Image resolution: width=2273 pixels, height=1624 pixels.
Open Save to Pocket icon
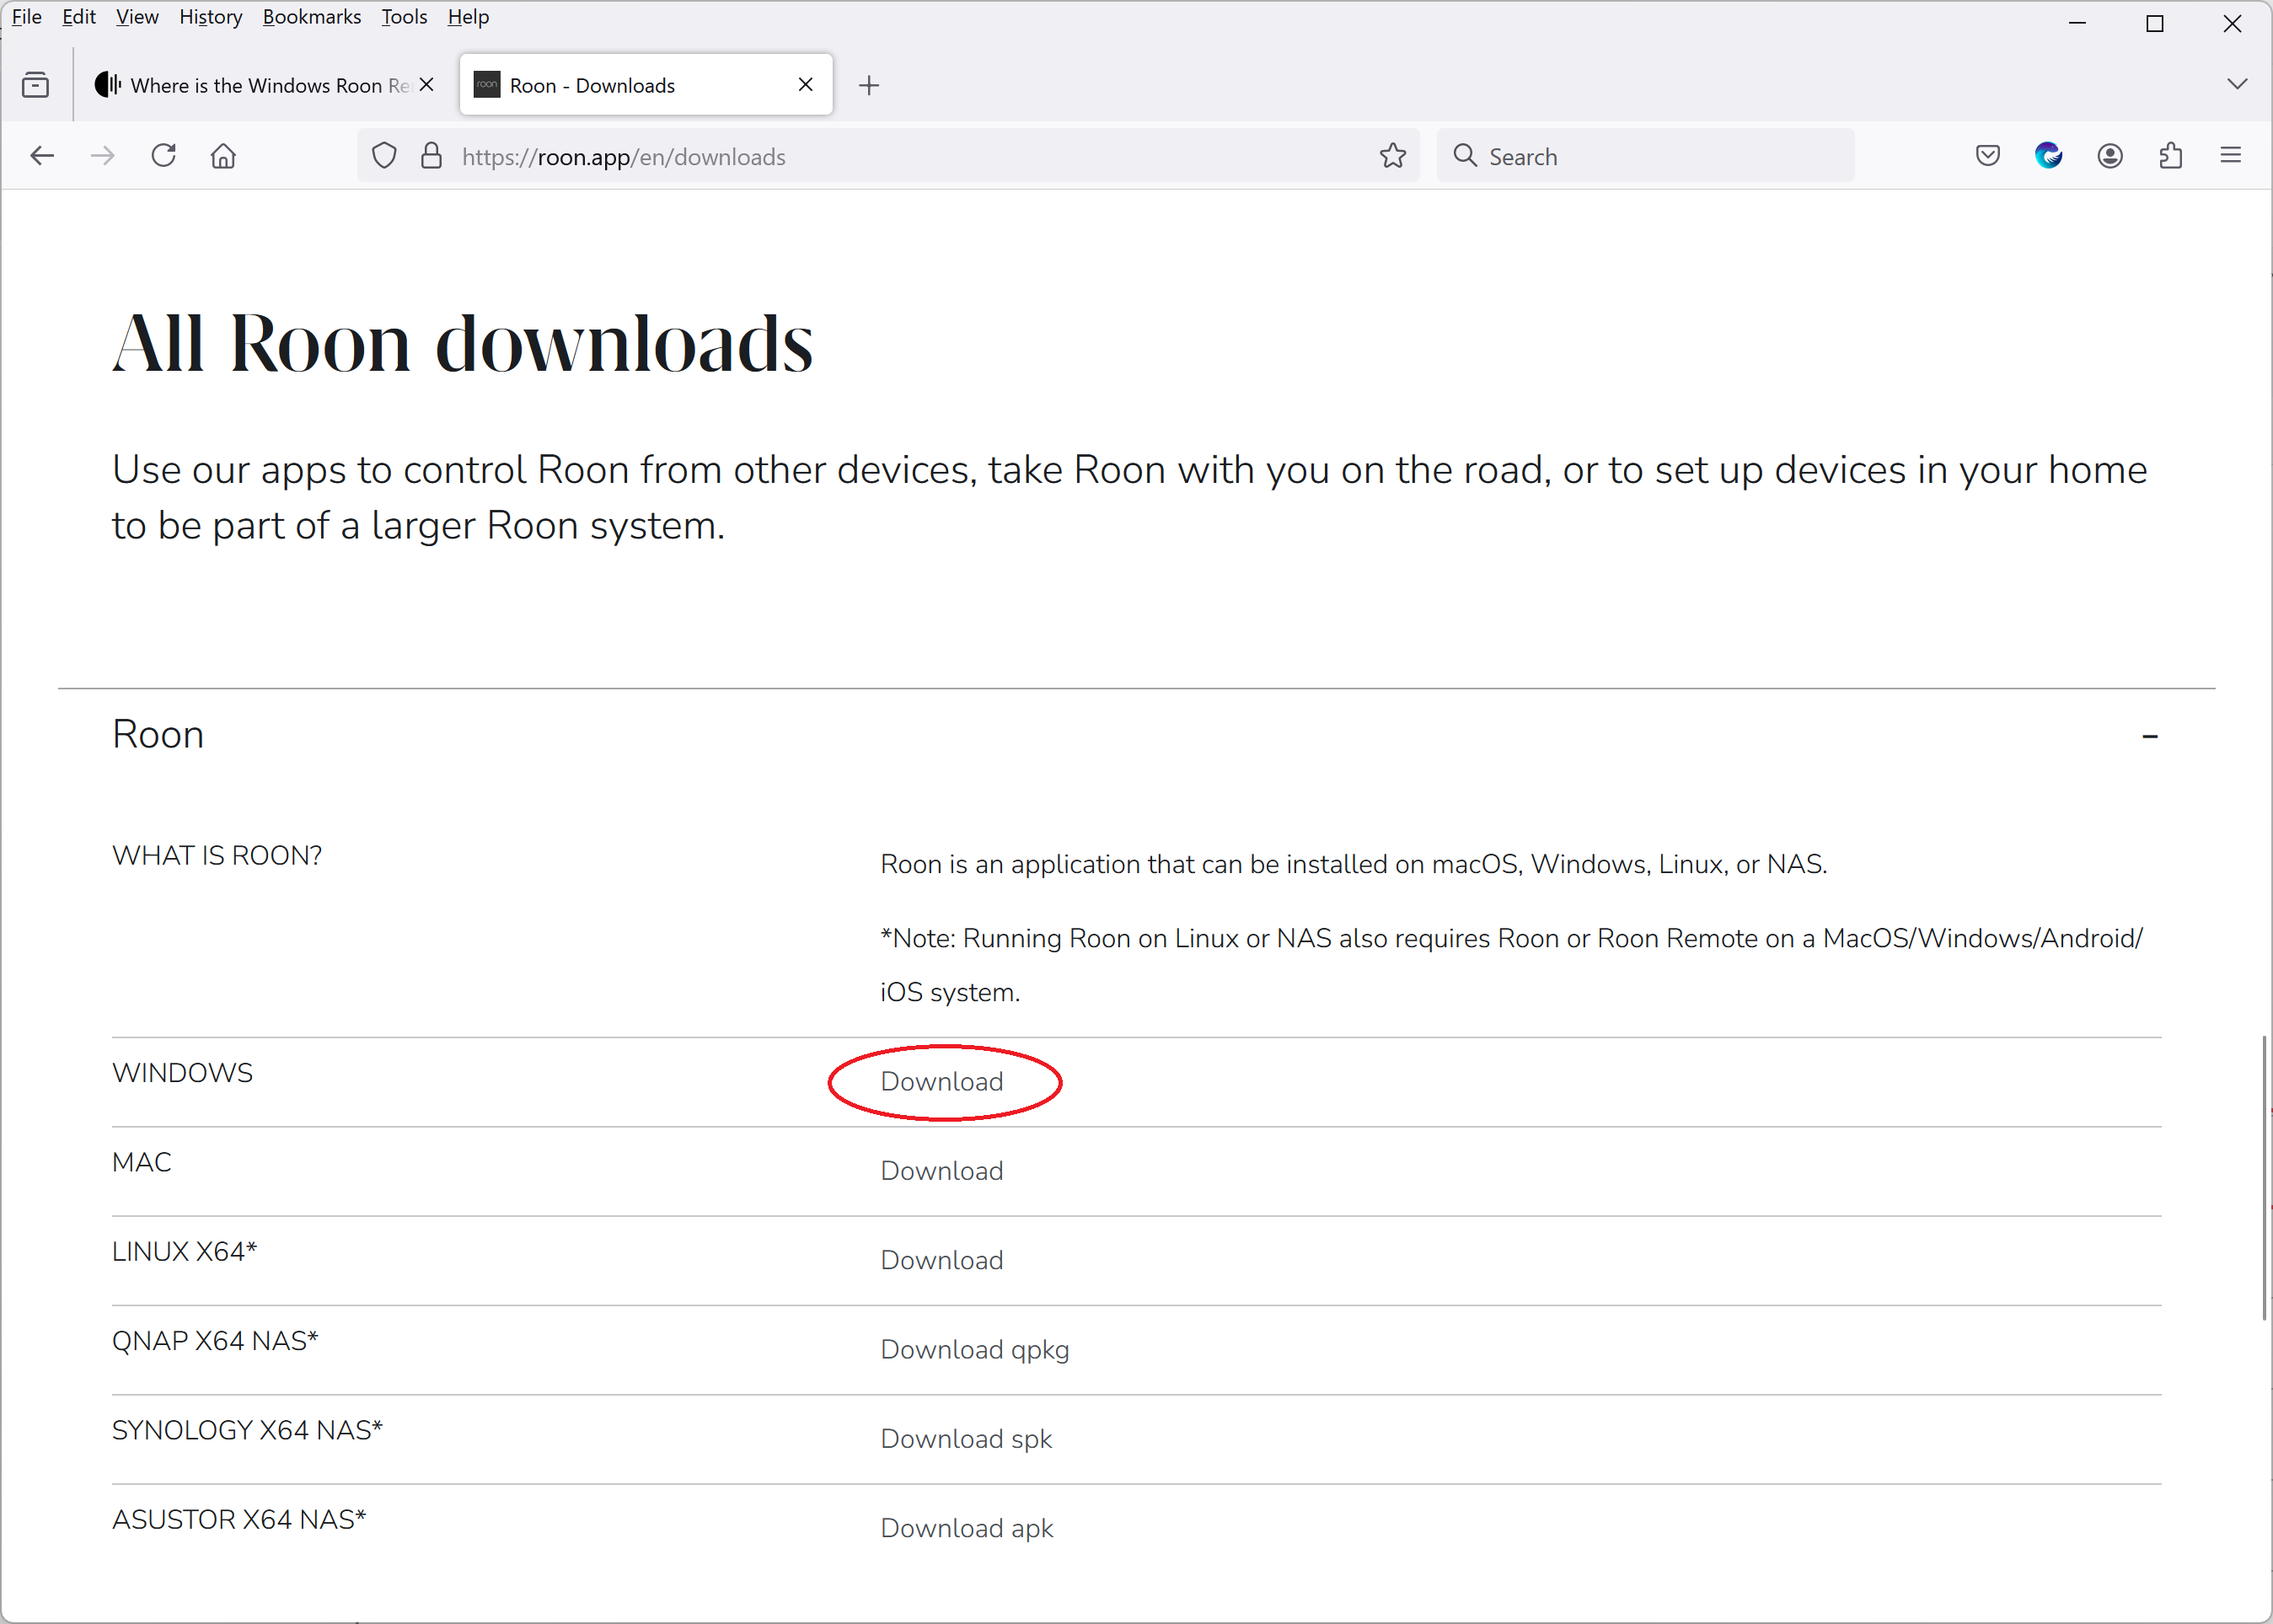1987,156
